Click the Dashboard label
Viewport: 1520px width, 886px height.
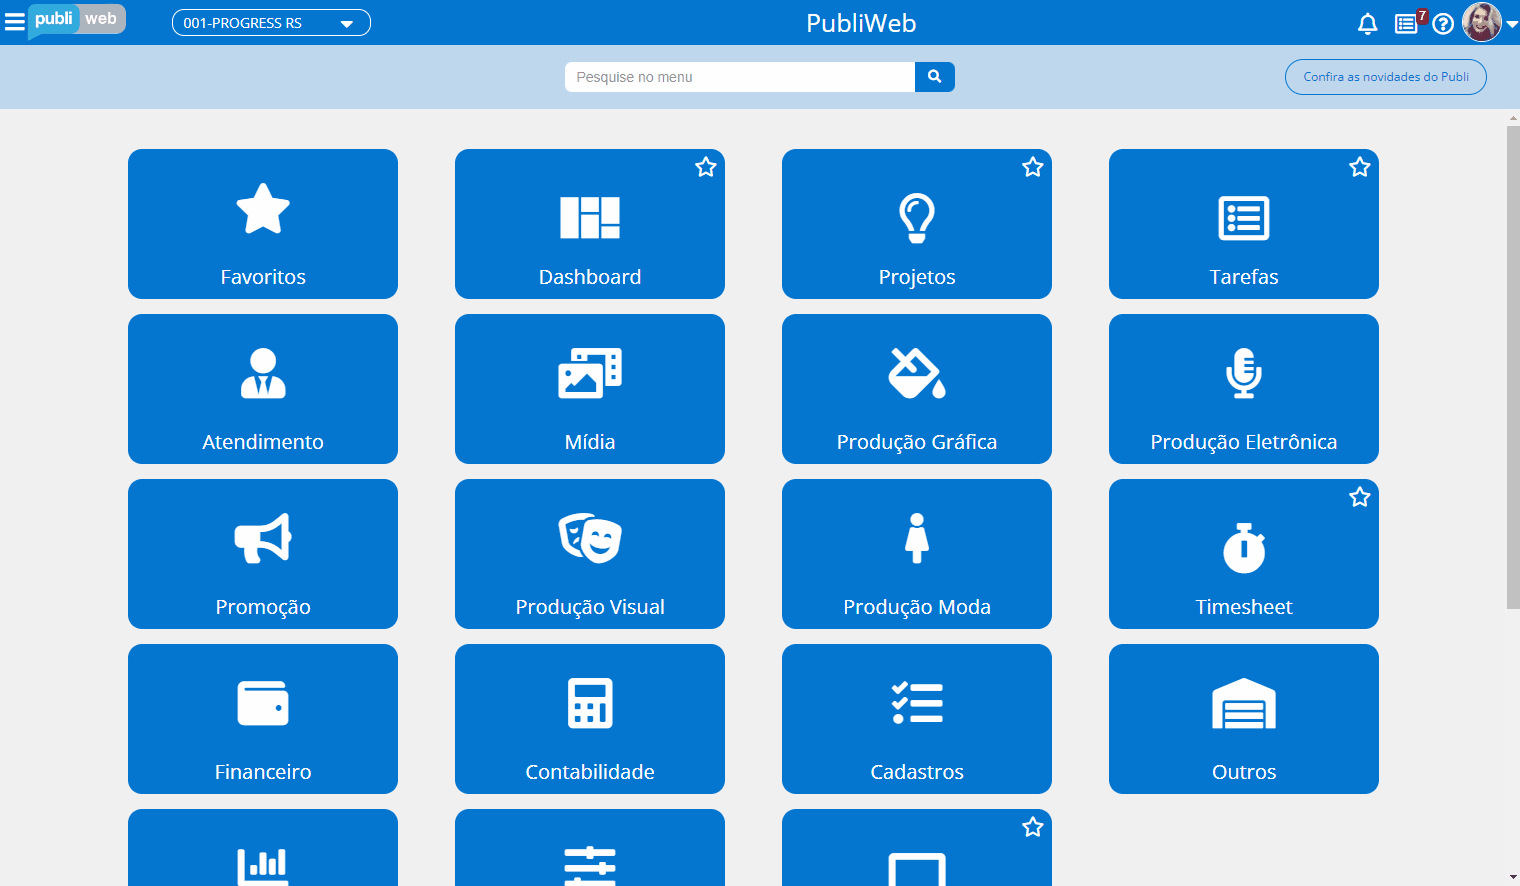coord(590,277)
